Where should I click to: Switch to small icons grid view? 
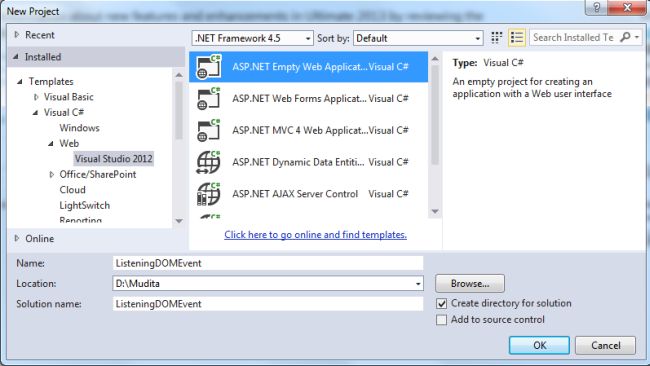(x=496, y=38)
